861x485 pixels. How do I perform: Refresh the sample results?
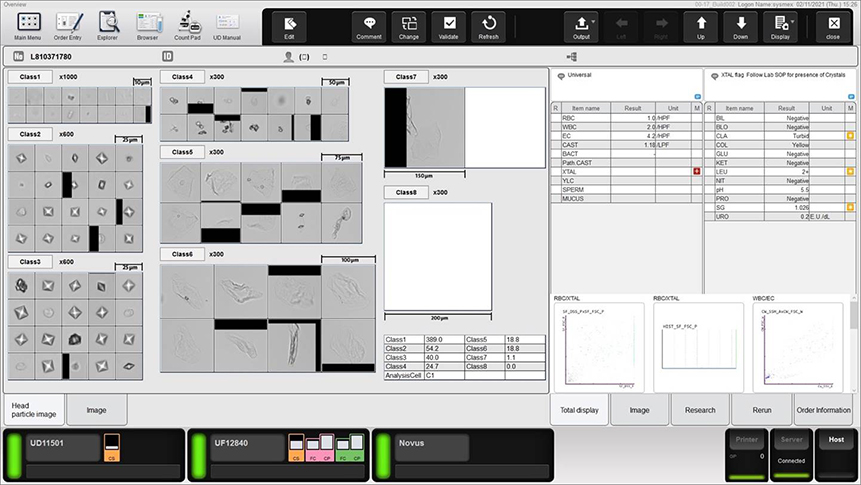tap(489, 26)
